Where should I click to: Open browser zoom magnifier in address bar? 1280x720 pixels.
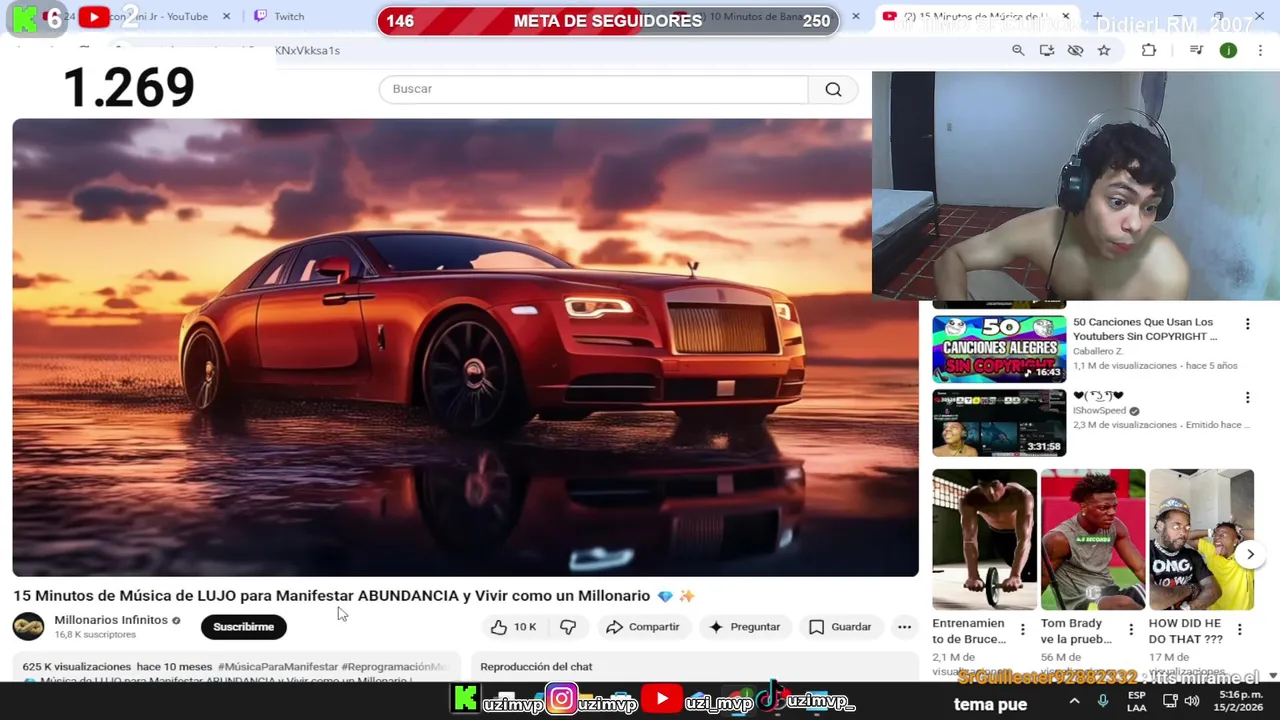(x=1018, y=51)
